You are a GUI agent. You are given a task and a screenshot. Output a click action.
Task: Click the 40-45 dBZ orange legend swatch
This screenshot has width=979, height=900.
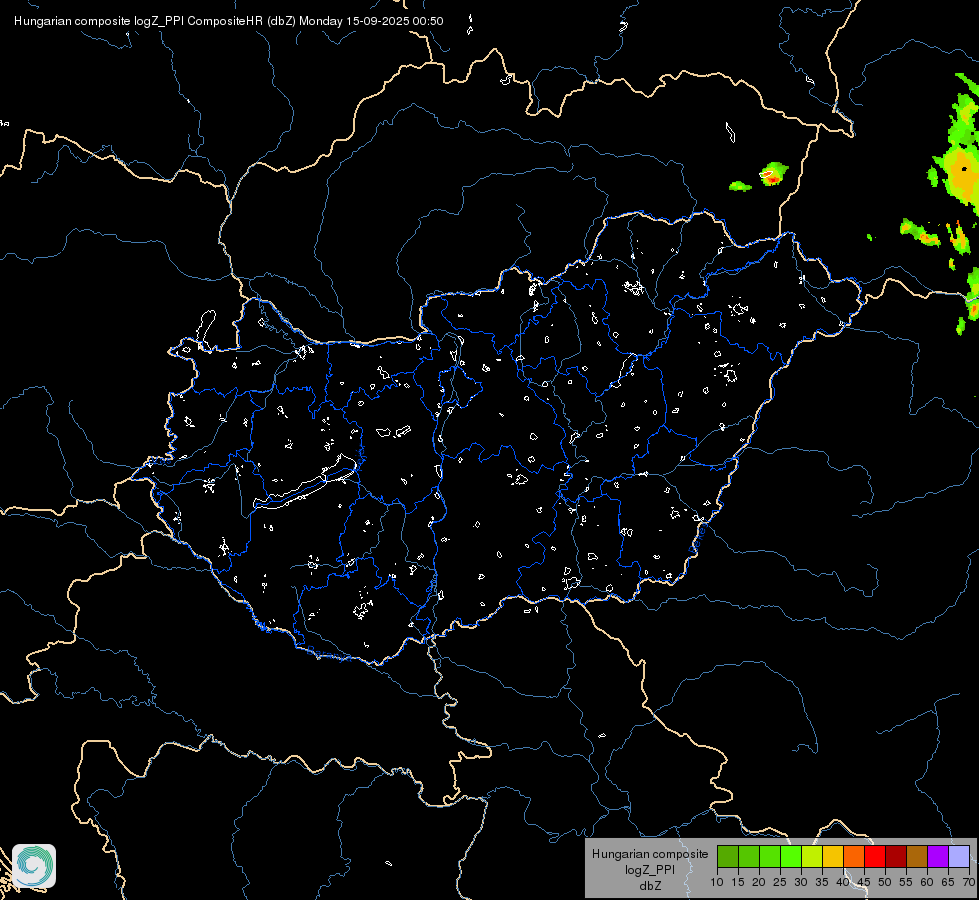854,856
